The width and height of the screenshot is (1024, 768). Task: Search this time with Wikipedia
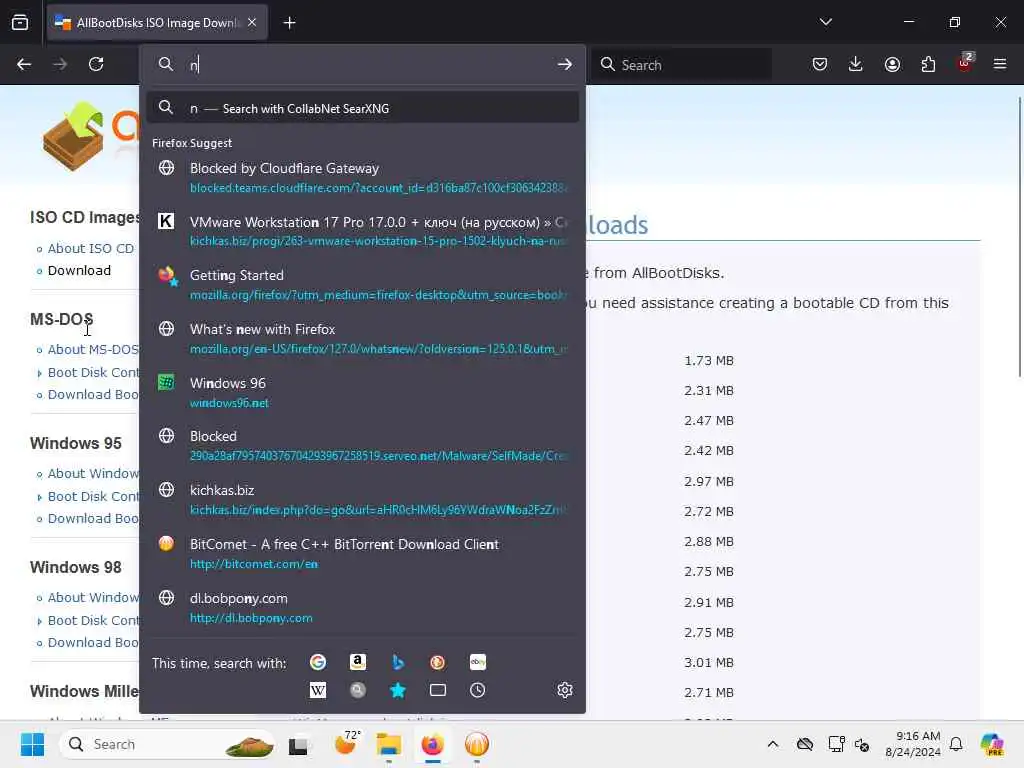(x=318, y=690)
